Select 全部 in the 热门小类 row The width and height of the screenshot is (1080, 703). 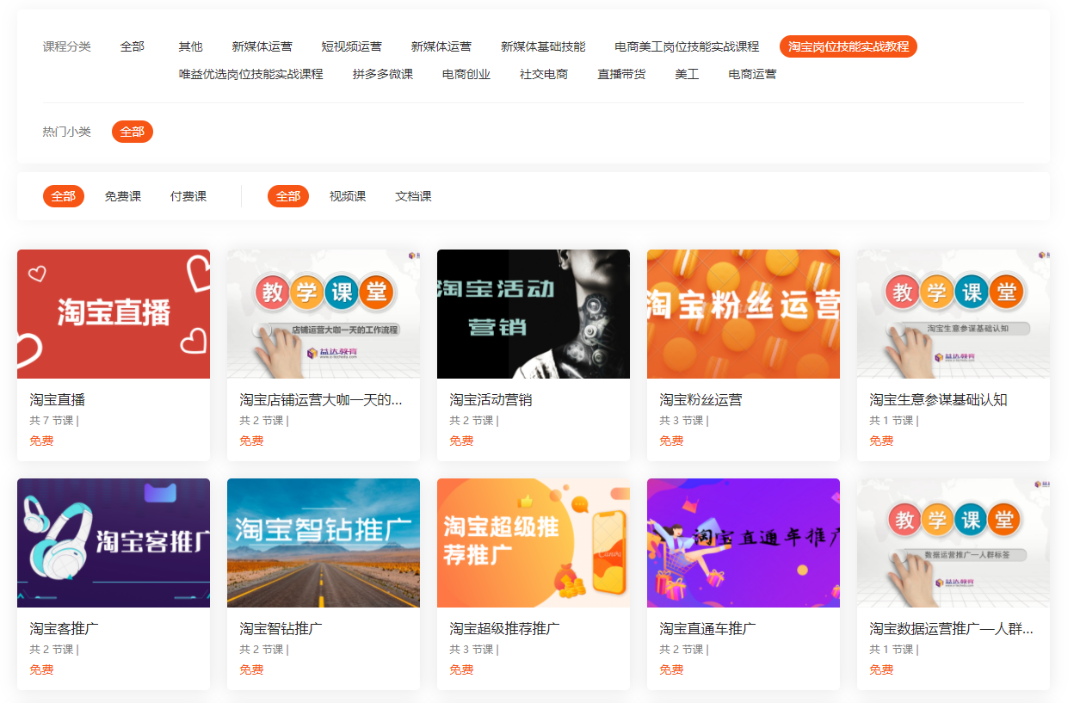132,132
